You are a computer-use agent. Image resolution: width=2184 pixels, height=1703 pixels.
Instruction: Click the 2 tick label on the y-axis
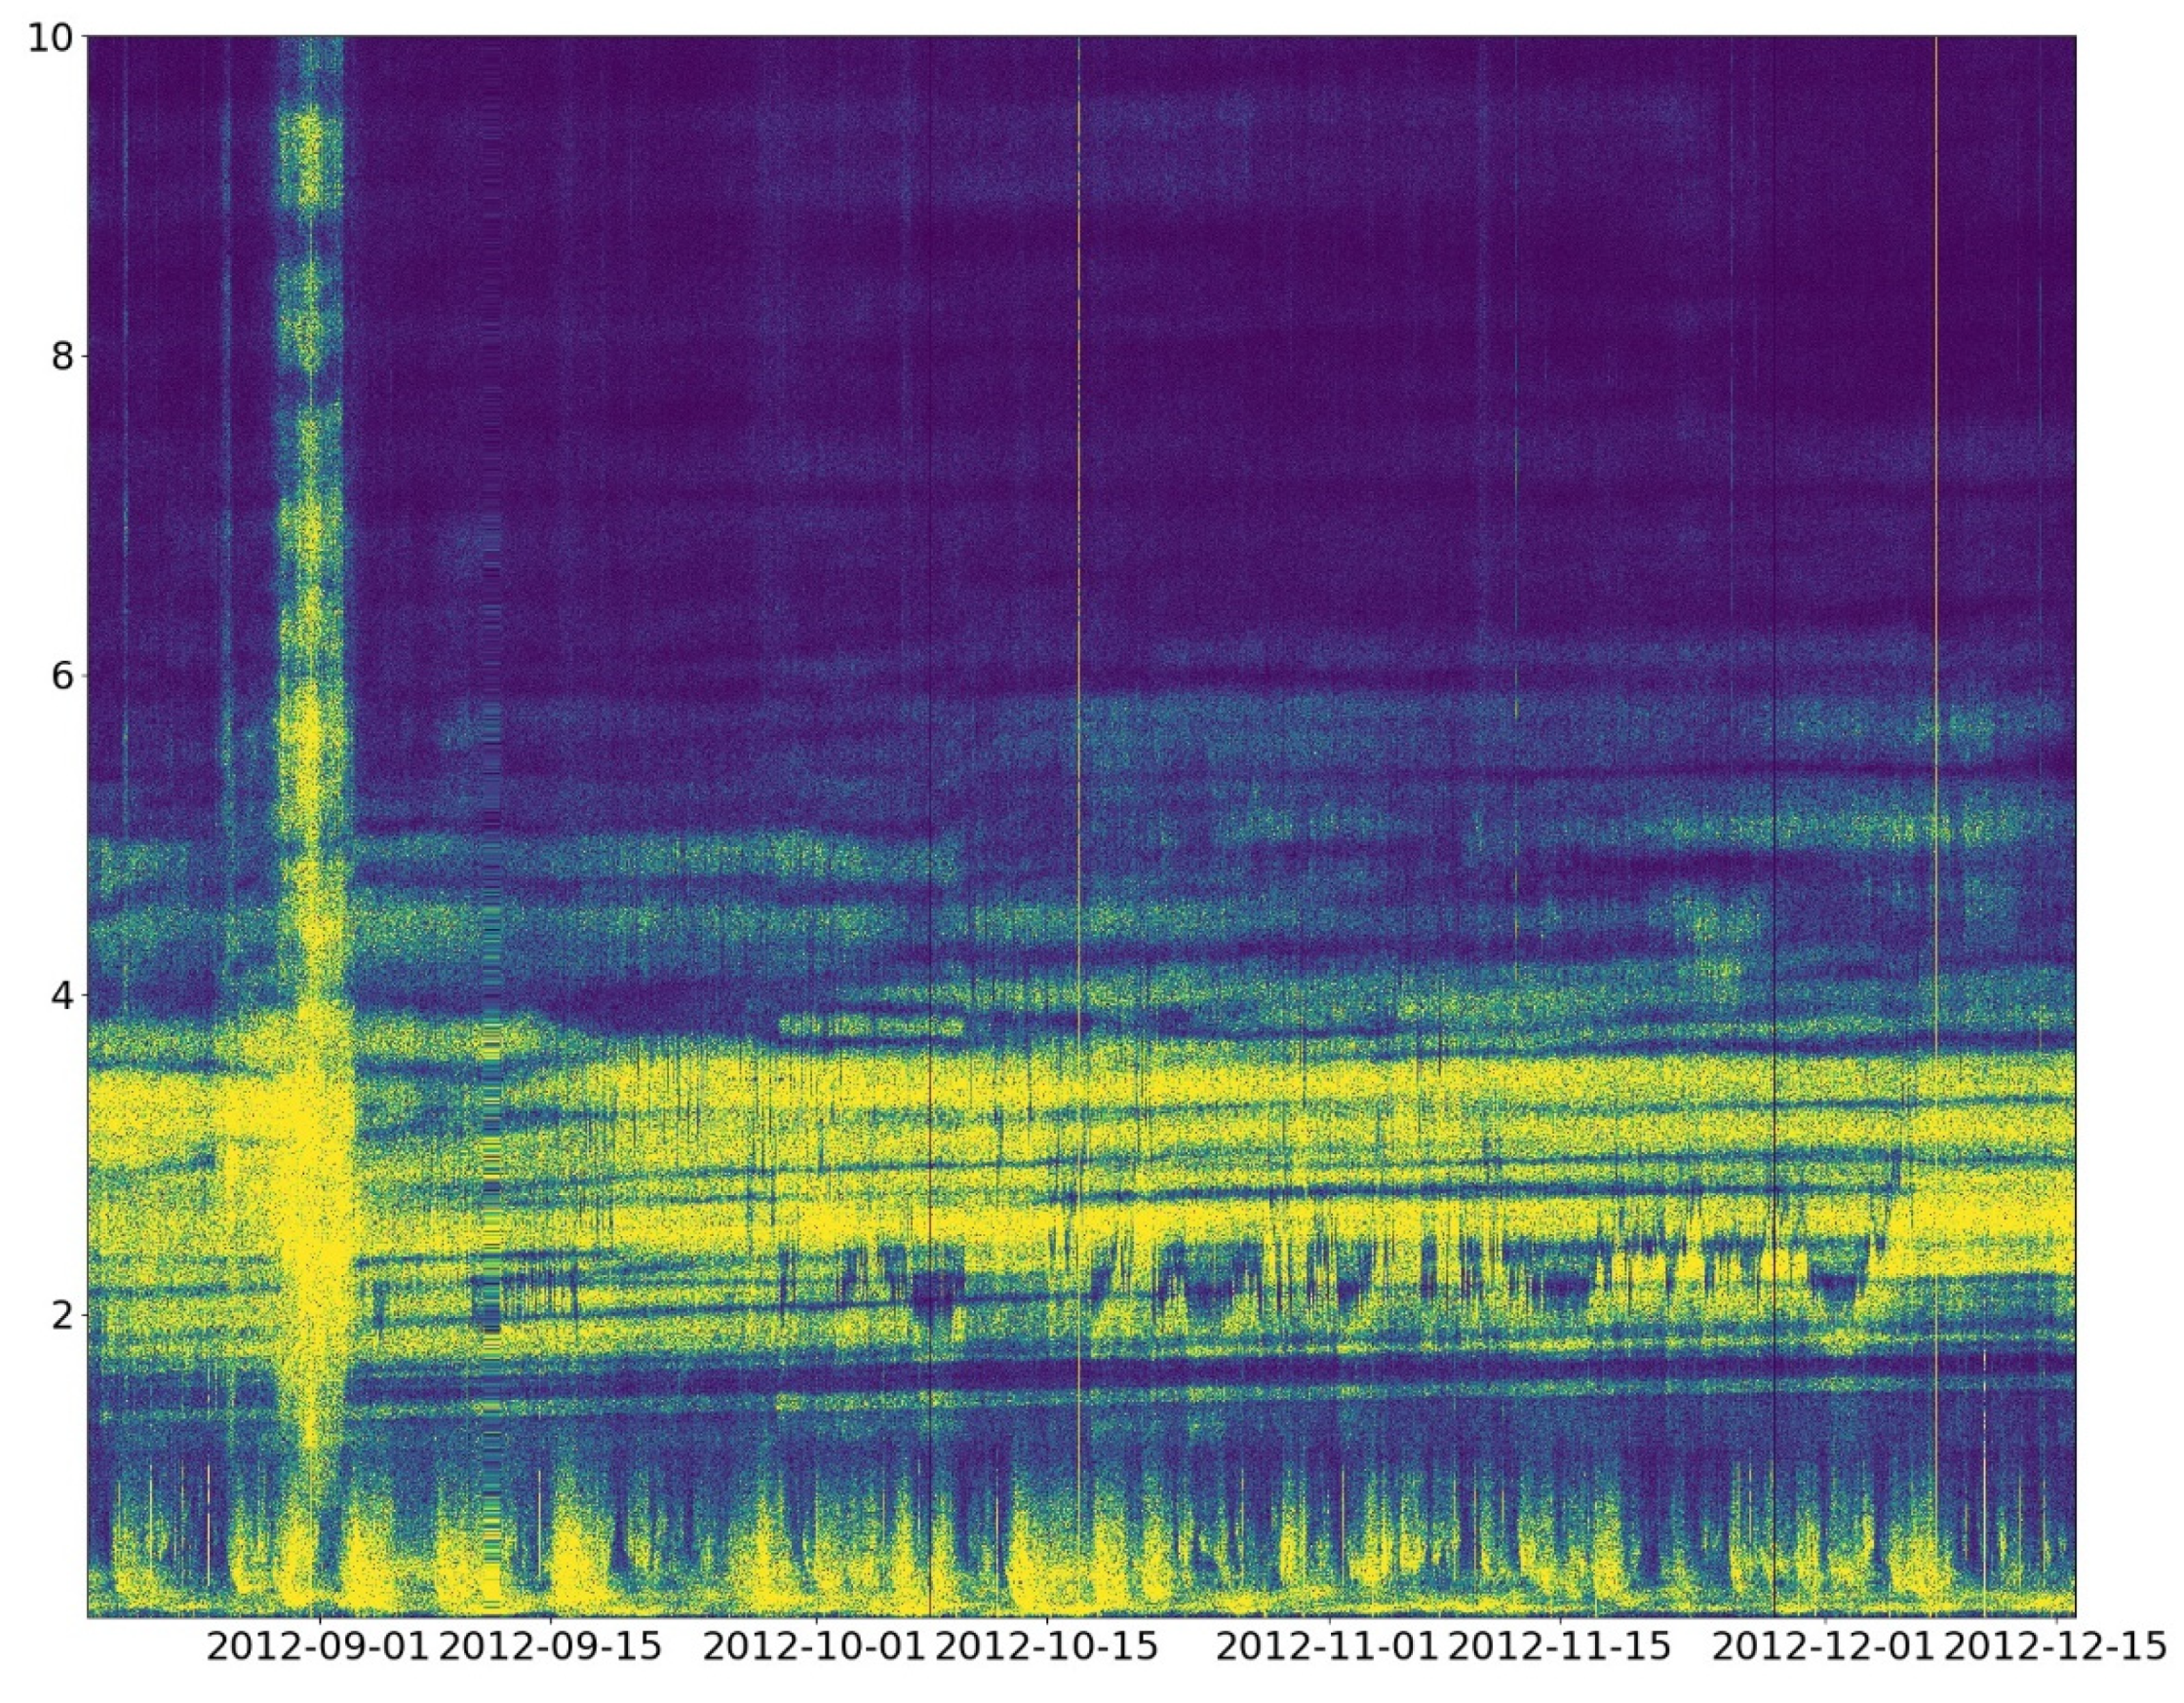point(64,1314)
